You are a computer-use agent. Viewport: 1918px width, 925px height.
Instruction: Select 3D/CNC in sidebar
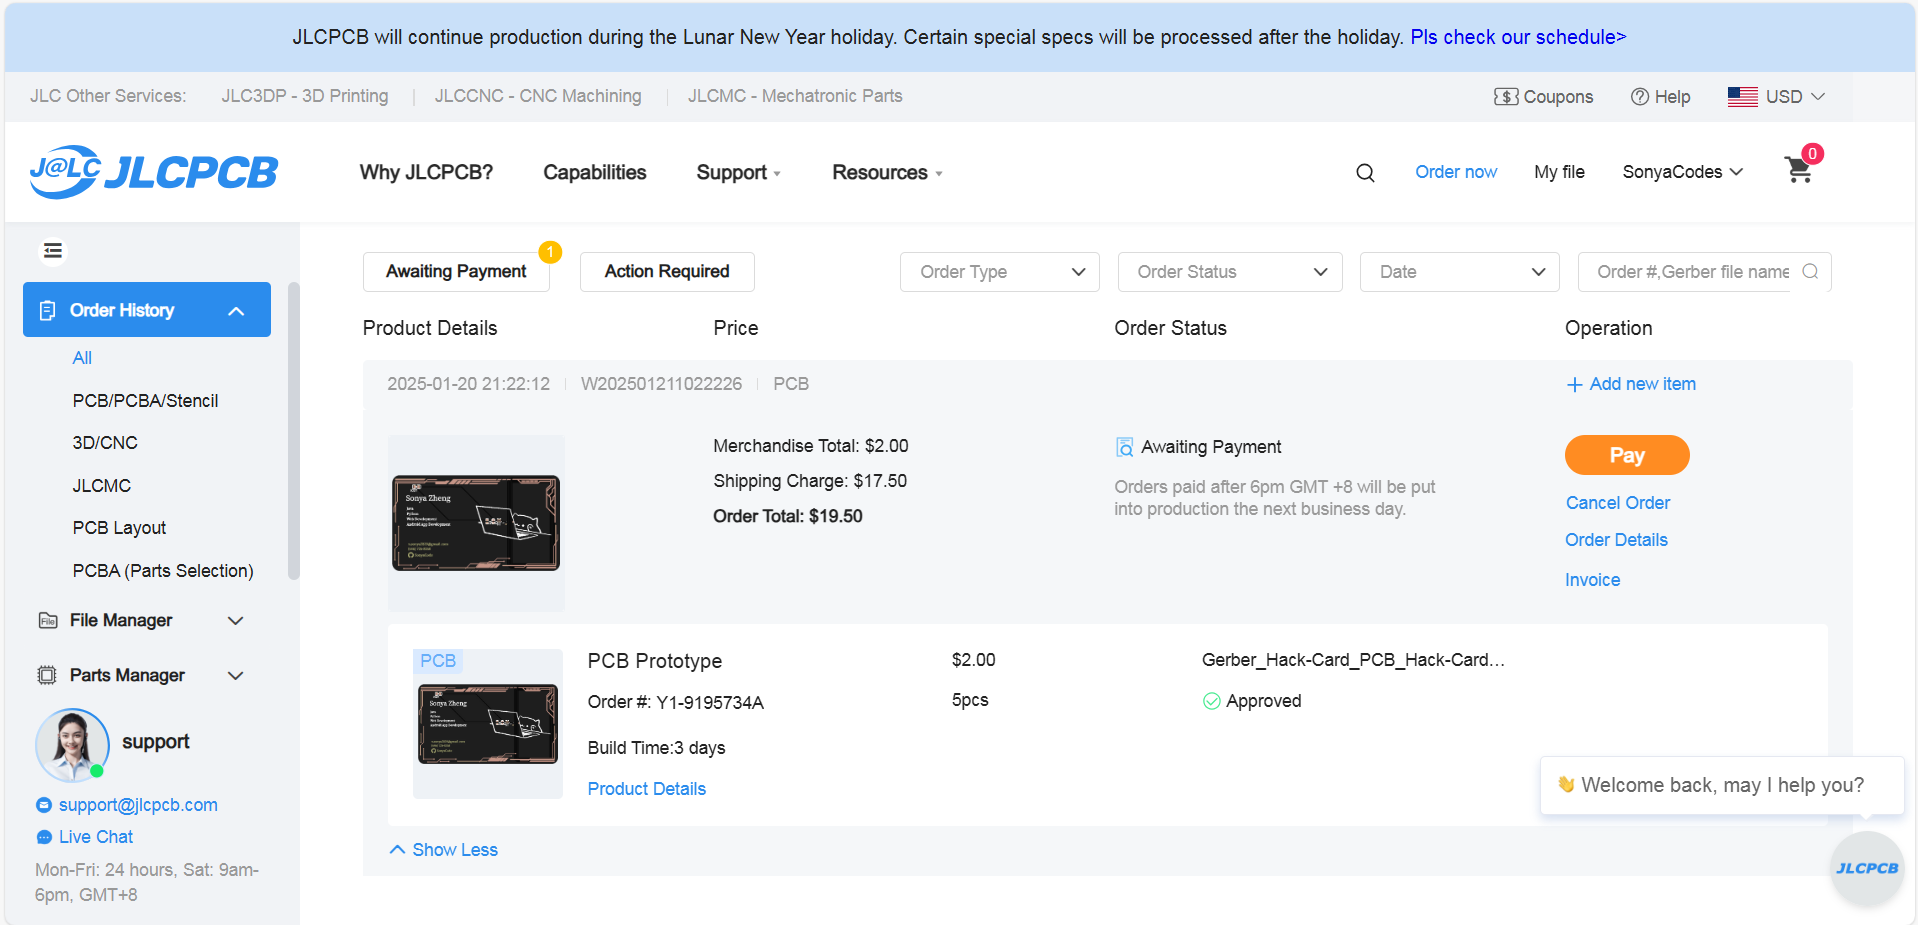105,443
